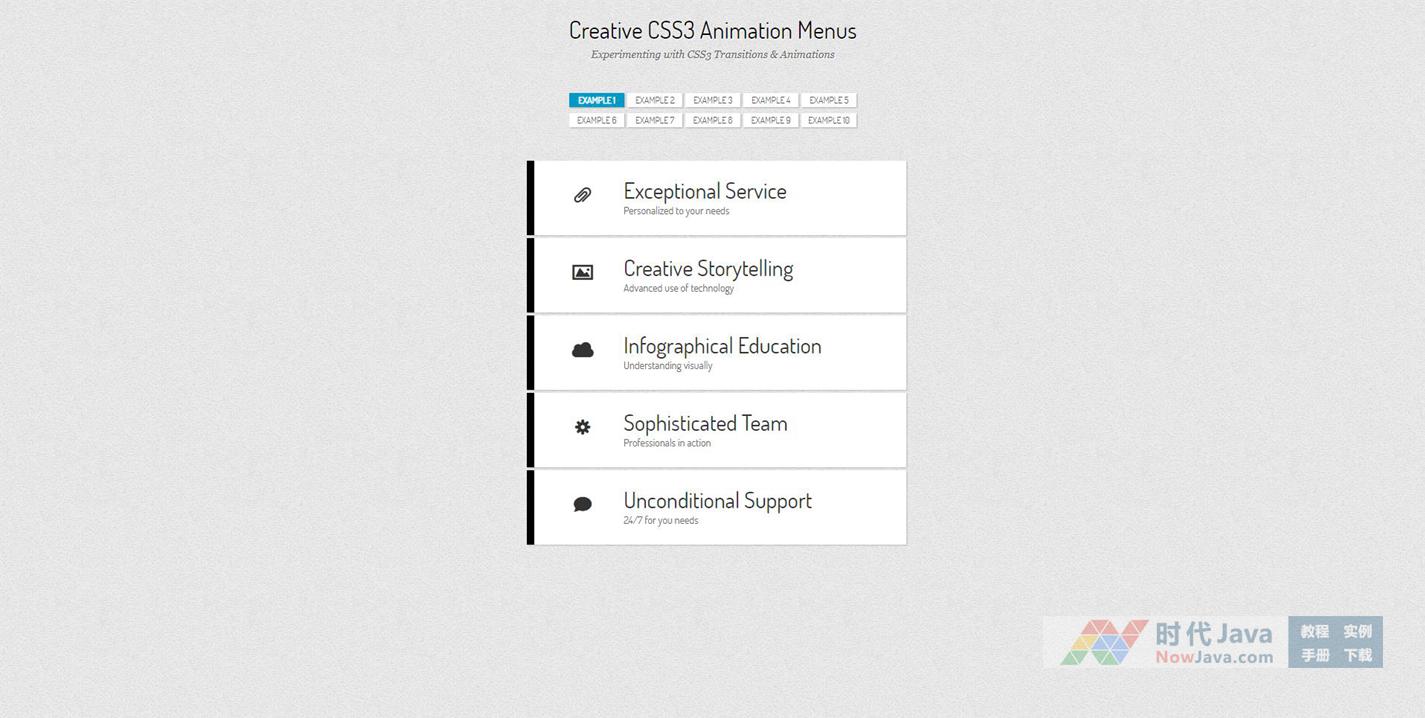Go to the Example 4 tab
This screenshot has width=1425, height=718.
point(771,100)
